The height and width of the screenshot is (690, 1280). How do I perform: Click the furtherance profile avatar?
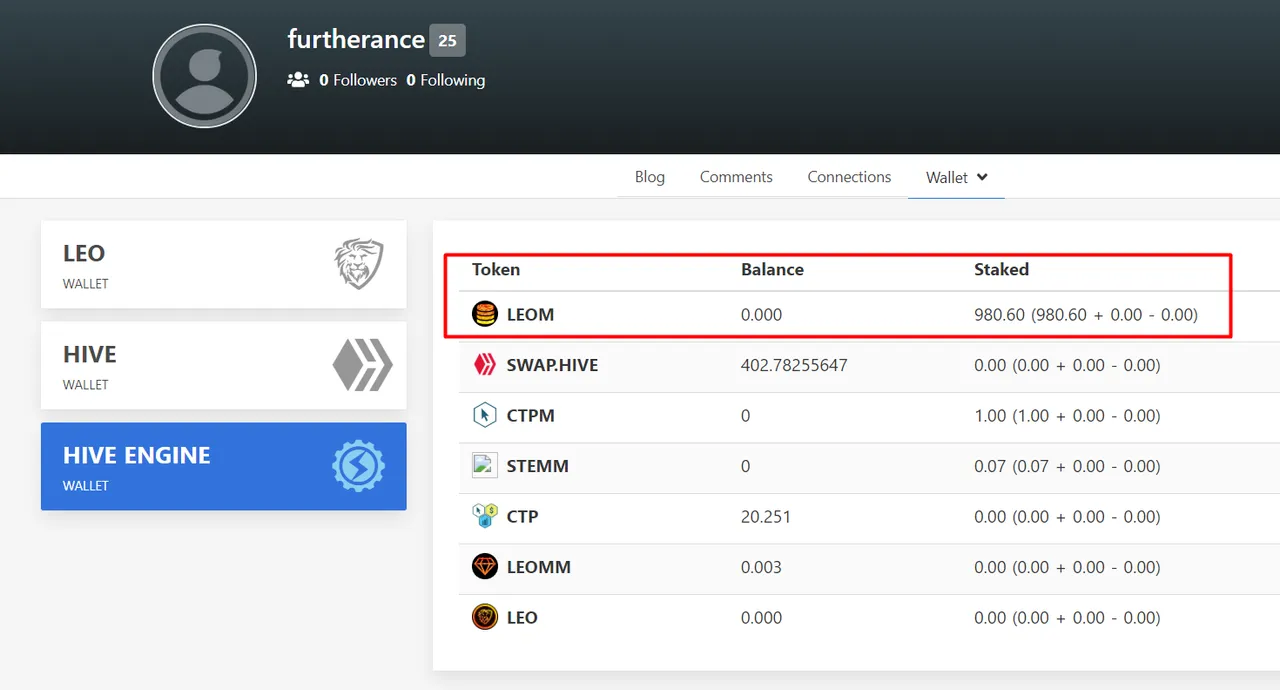click(205, 76)
